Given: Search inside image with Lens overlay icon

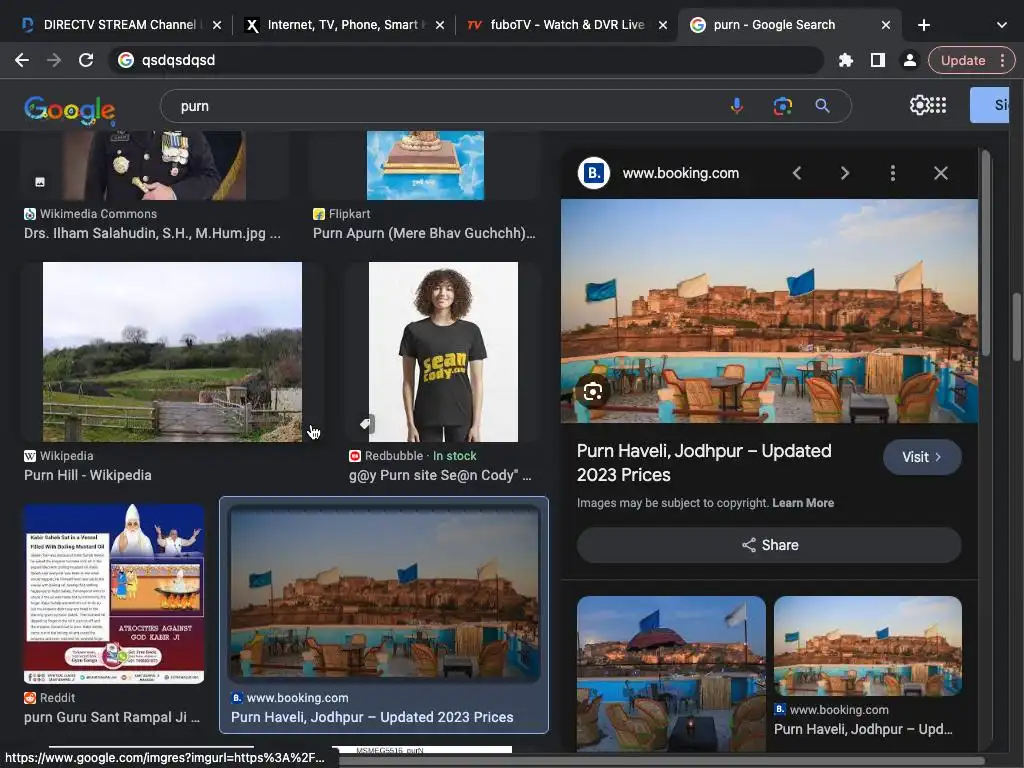Looking at the screenshot, I should [592, 391].
